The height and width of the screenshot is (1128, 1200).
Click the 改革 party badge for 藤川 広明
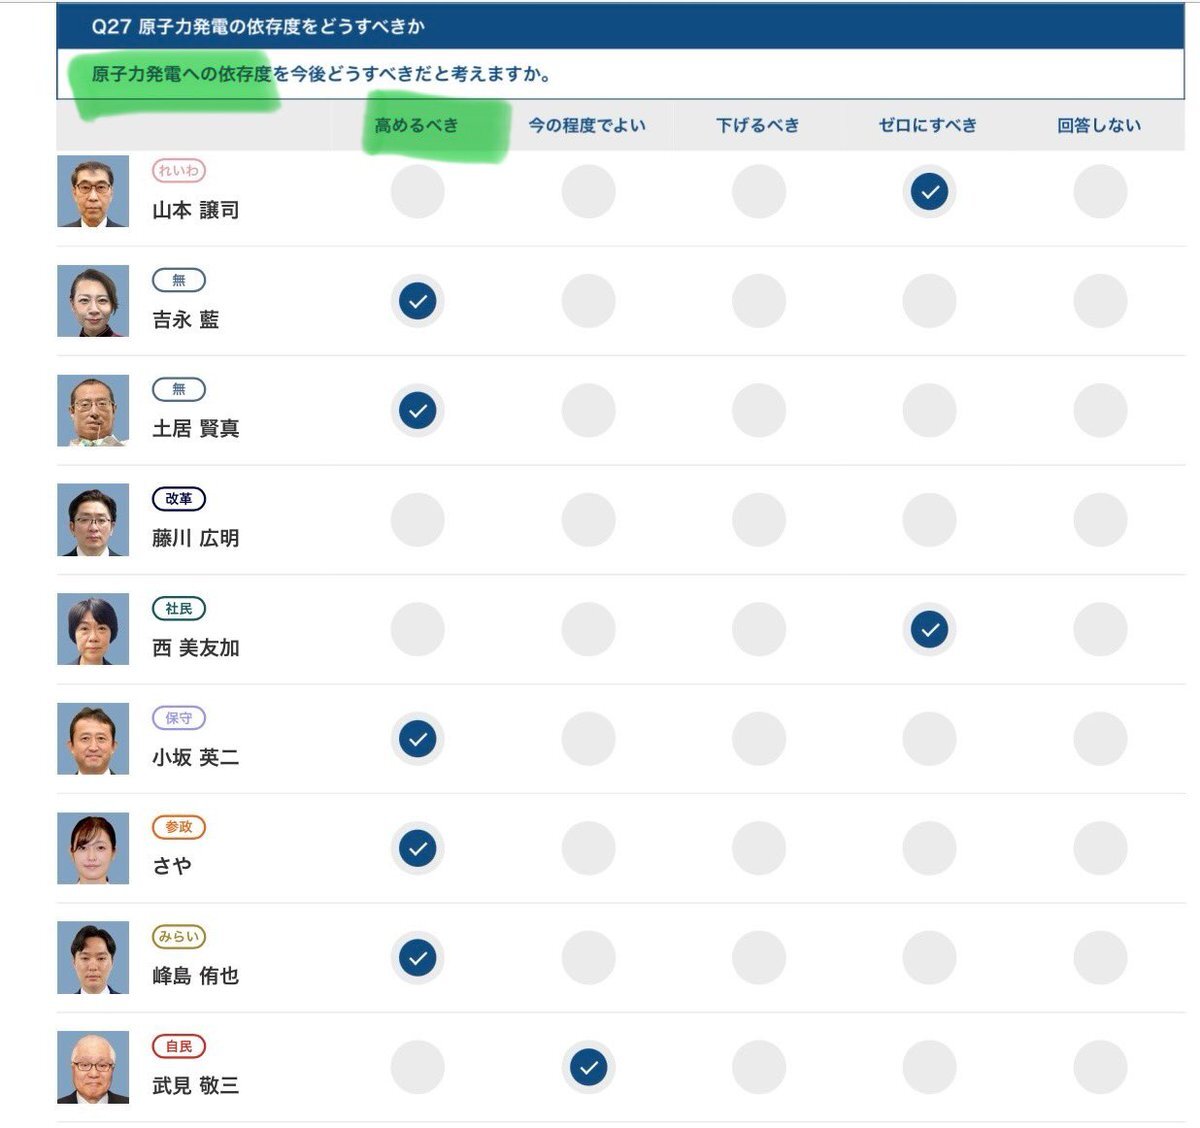pyautogui.click(x=178, y=499)
